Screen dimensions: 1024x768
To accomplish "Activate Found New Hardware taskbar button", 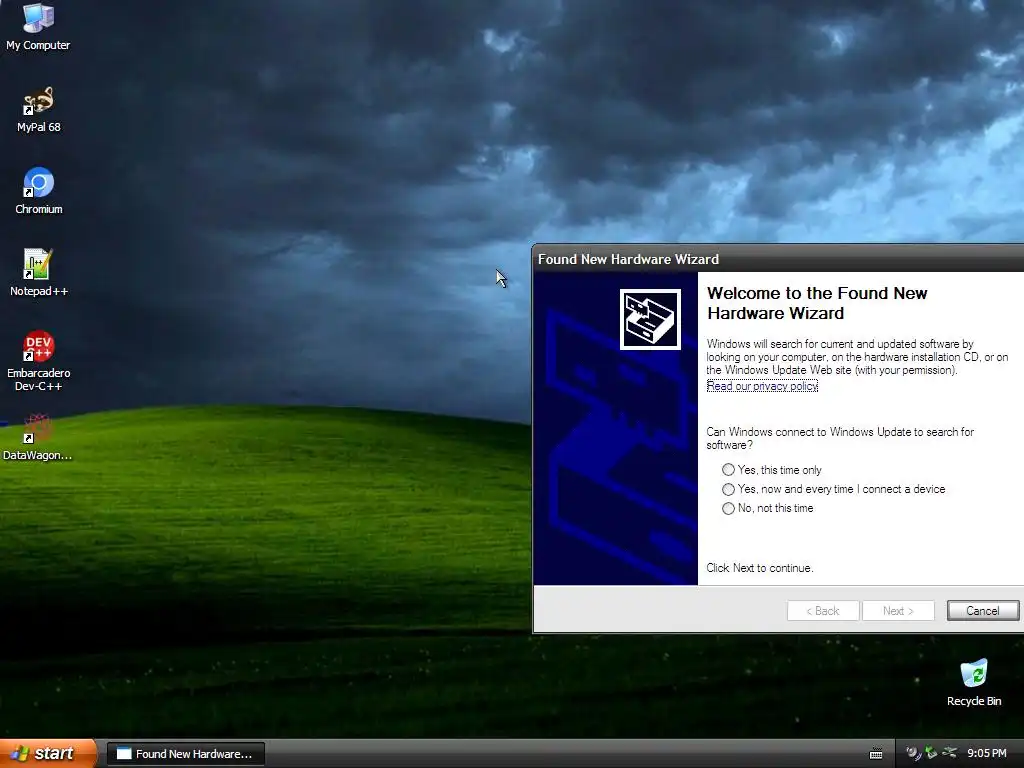I will pos(185,754).
